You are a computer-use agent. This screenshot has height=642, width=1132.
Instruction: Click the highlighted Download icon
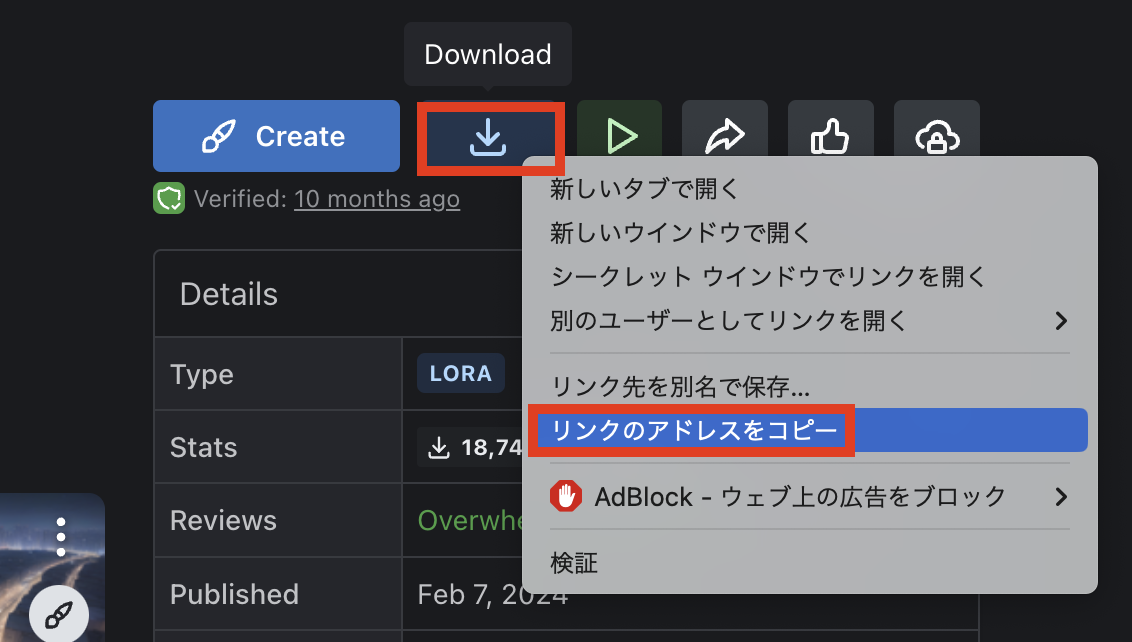(x=490, y=137)
